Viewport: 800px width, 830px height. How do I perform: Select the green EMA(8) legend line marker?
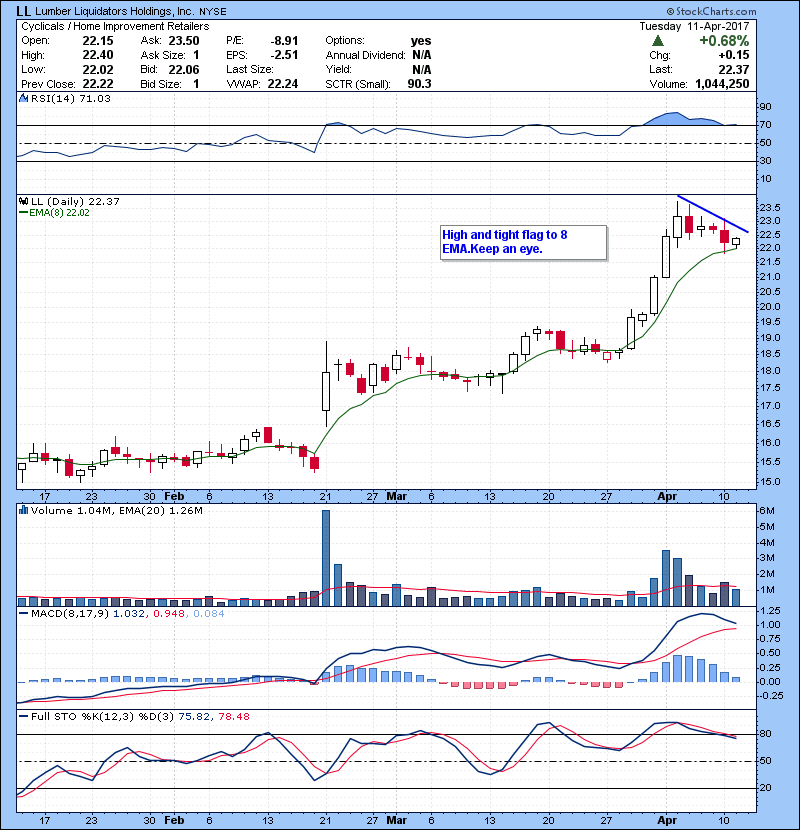[23, 213]
